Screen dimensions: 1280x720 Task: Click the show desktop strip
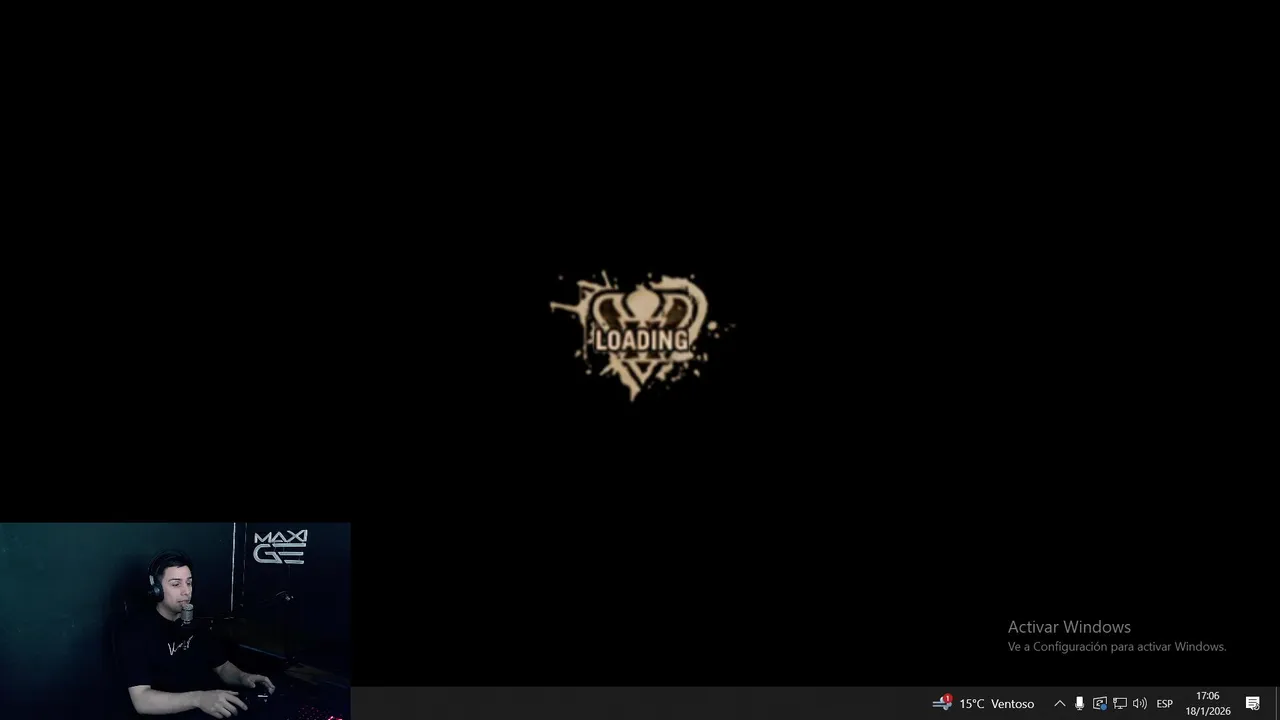coord(1277,703)
